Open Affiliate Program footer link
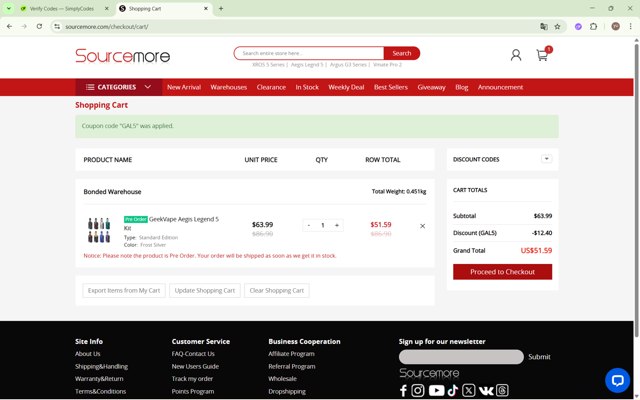 [x=291, y=354]
